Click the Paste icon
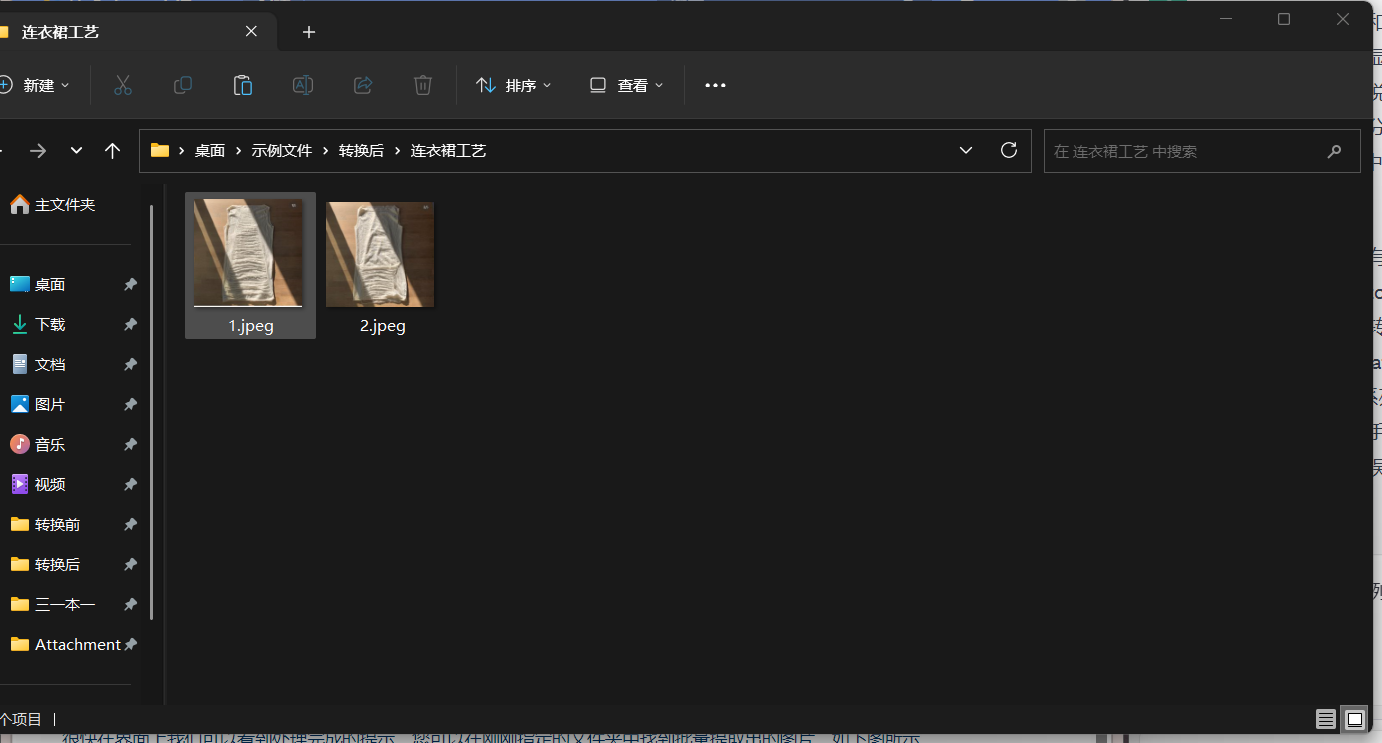 (x=242, y=85)
